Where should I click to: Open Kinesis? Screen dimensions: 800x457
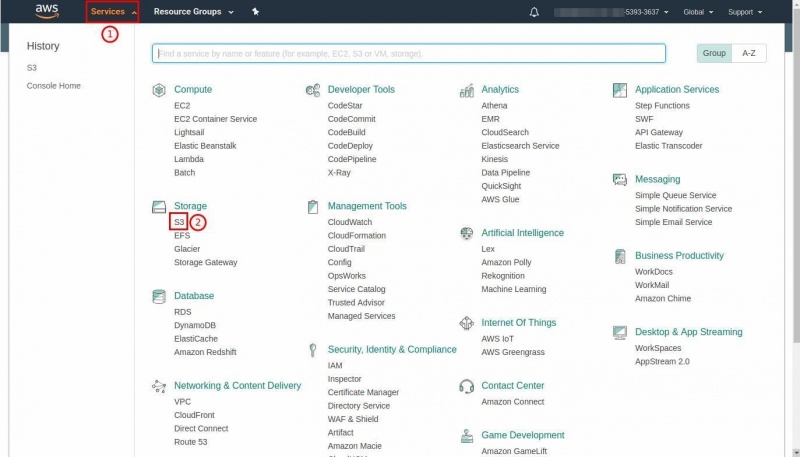click(494, 159)
